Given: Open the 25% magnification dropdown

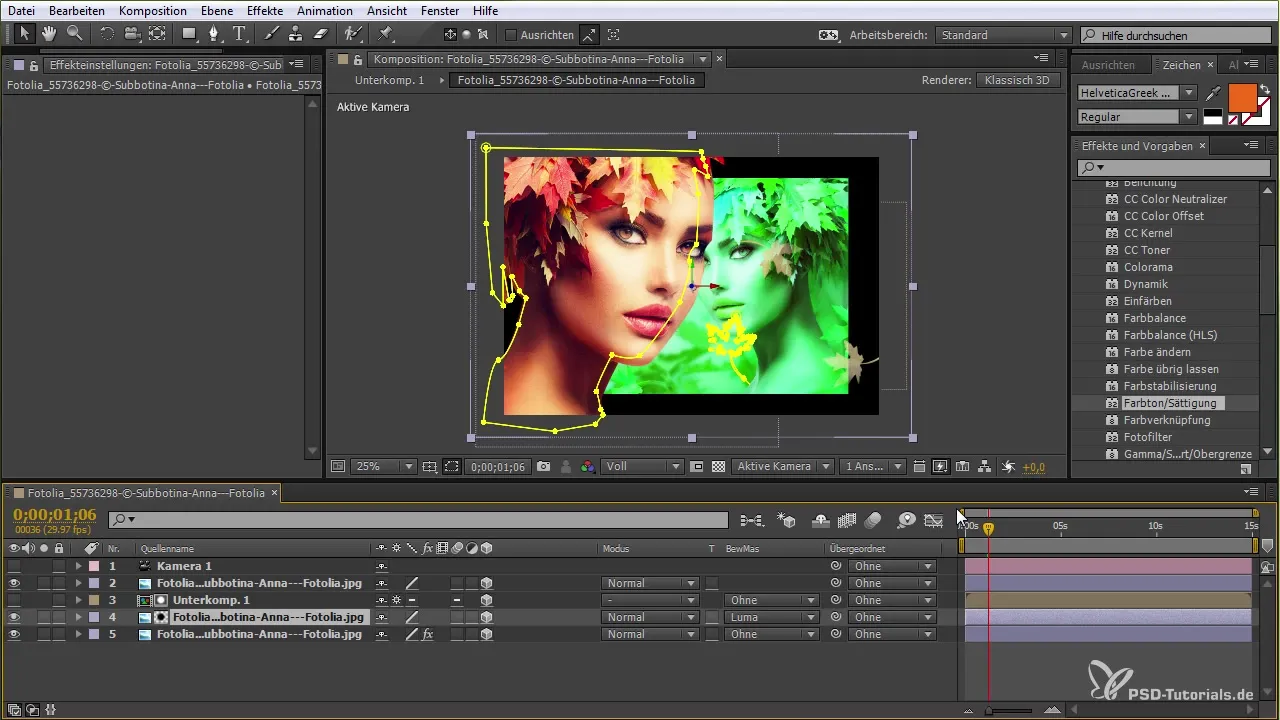Looking at the screenshot, I should 385,466.
